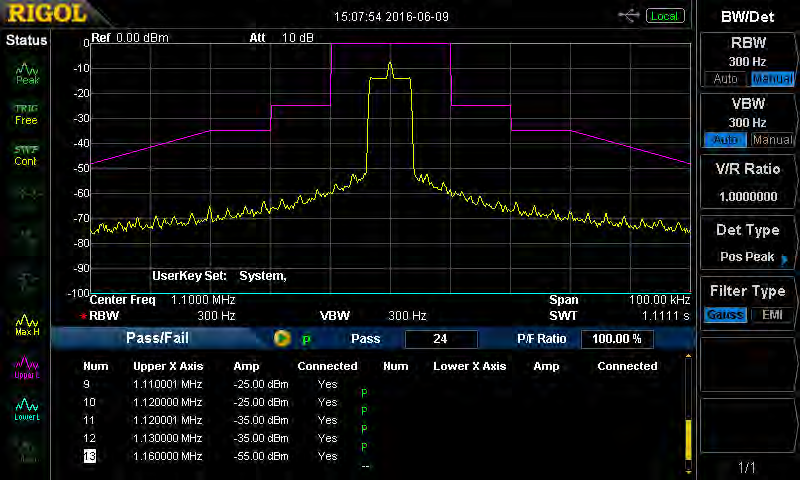Click the BW/Det menu title
This screenshot has width=800, height=480.
click(x=747, y=17)
